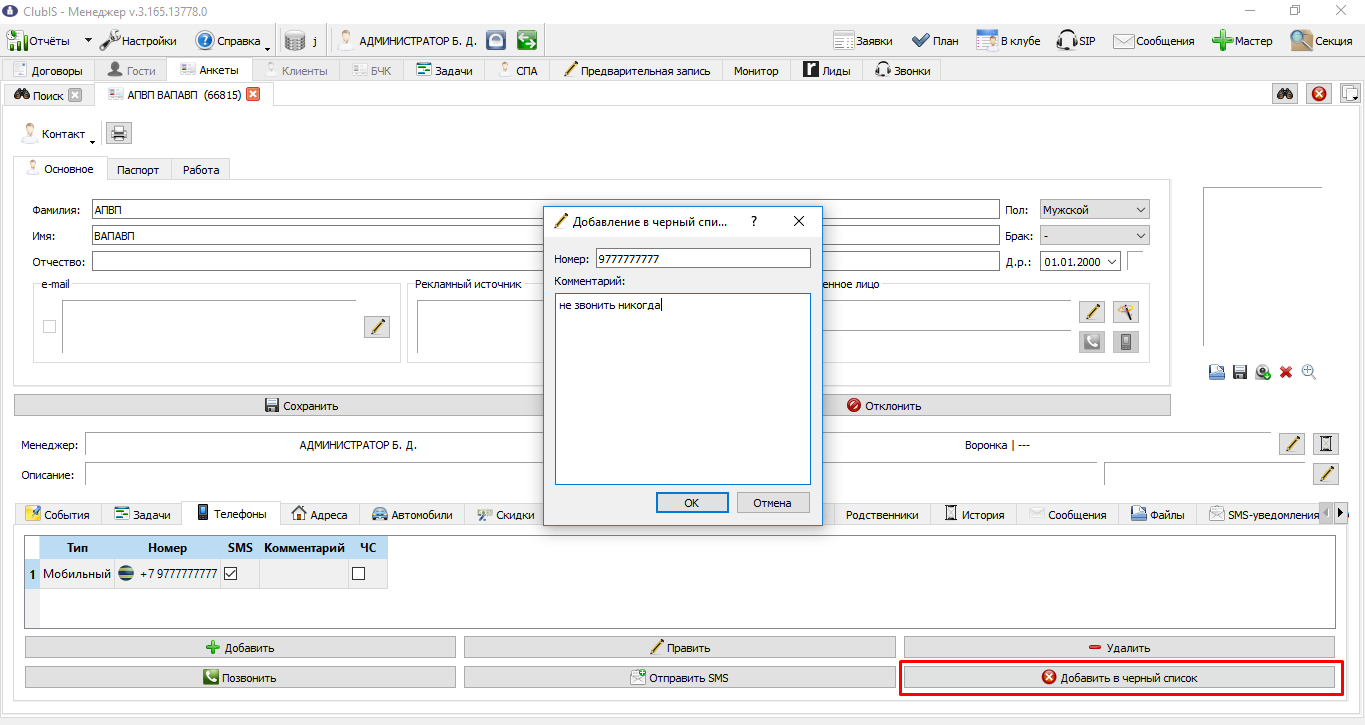The height and width of the screenshot is (725, 1365).
Task: Click the magnifier zoom photo icon
Action: 1309,372
